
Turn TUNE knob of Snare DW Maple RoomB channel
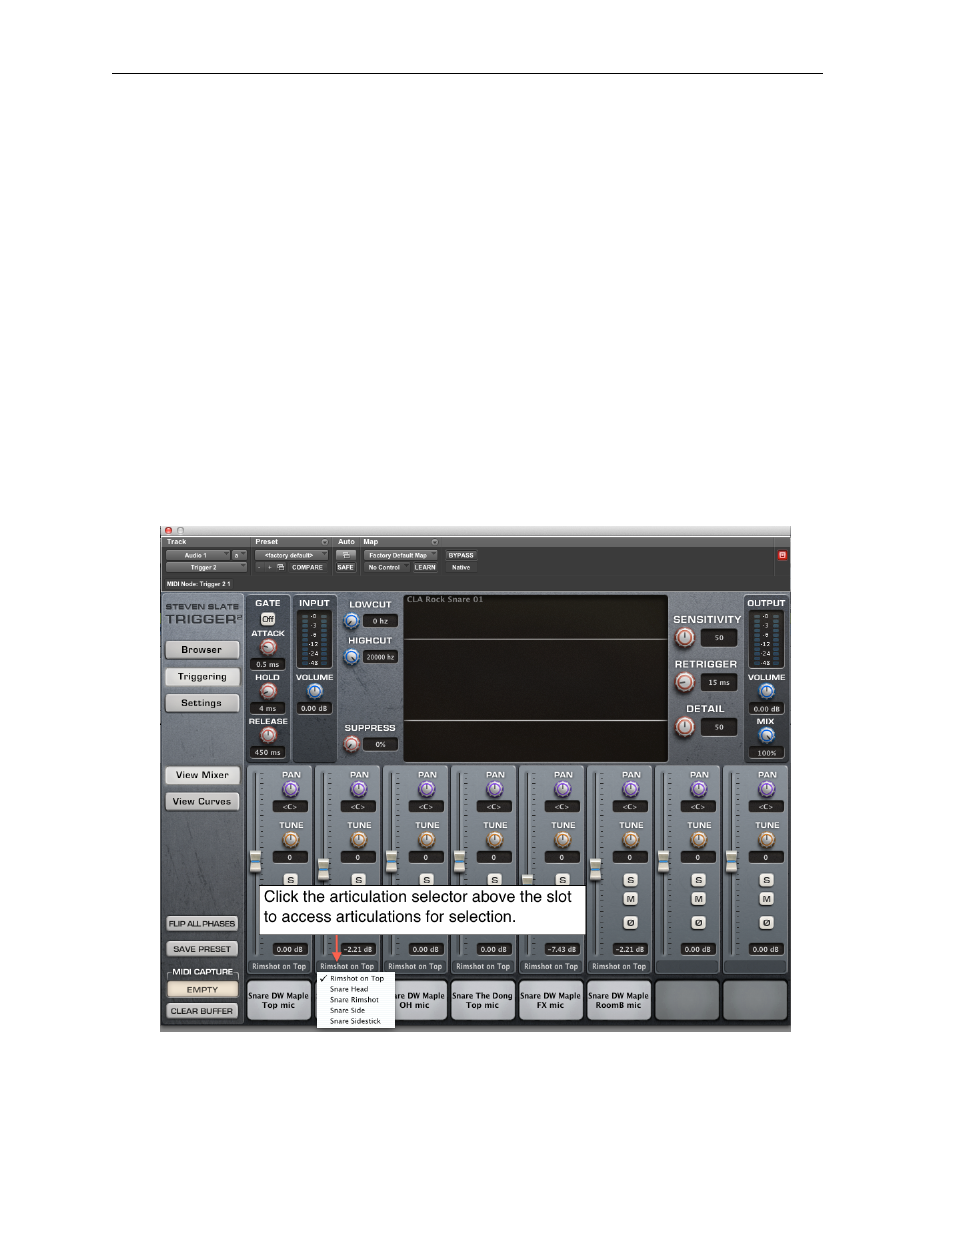631,840
